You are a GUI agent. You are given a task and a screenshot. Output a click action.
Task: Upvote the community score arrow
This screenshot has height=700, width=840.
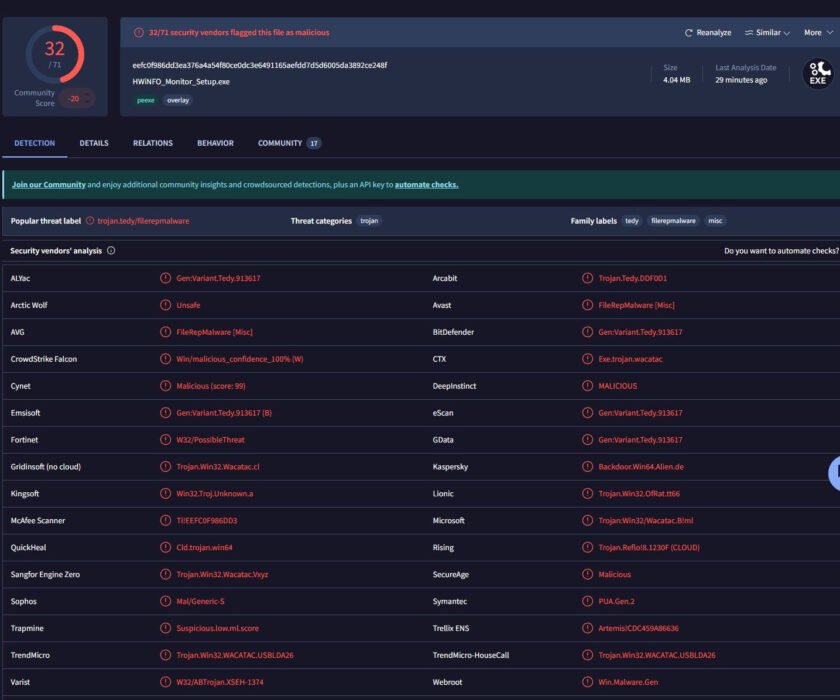[88, 94]
